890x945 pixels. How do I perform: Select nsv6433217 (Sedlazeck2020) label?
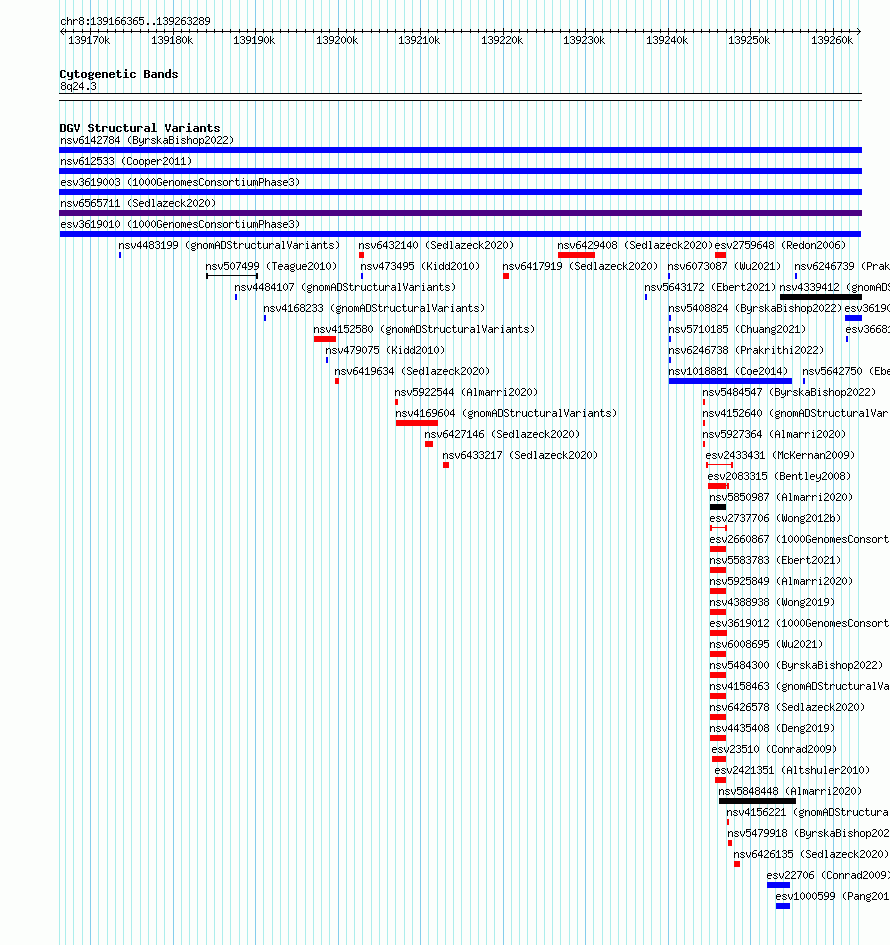tap(520, 456)
